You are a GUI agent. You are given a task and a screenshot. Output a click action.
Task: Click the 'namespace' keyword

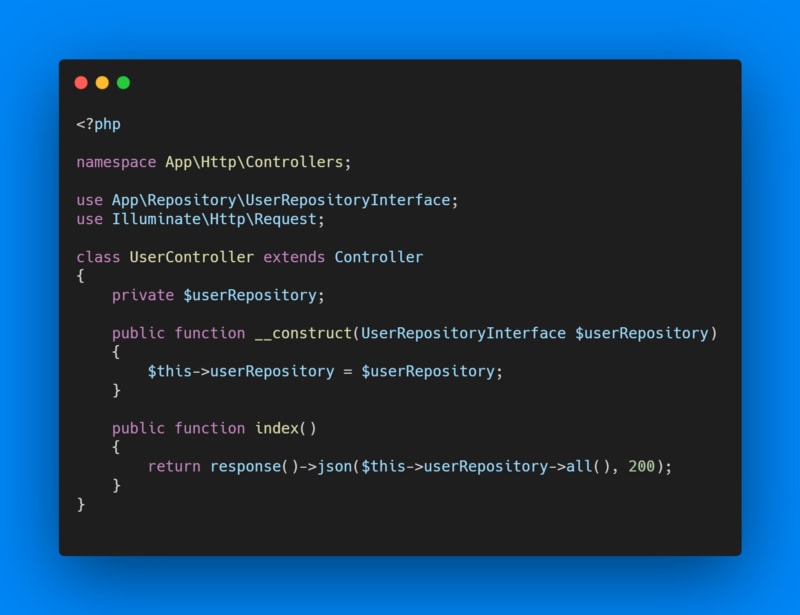(x=116, y=162)
